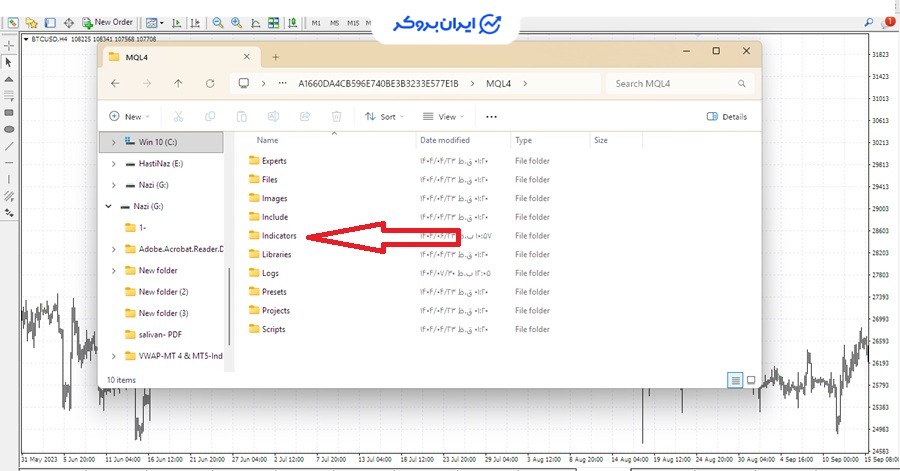Switch to the M5 timeframe
This screenshot has height=471, width=900.
335,21
